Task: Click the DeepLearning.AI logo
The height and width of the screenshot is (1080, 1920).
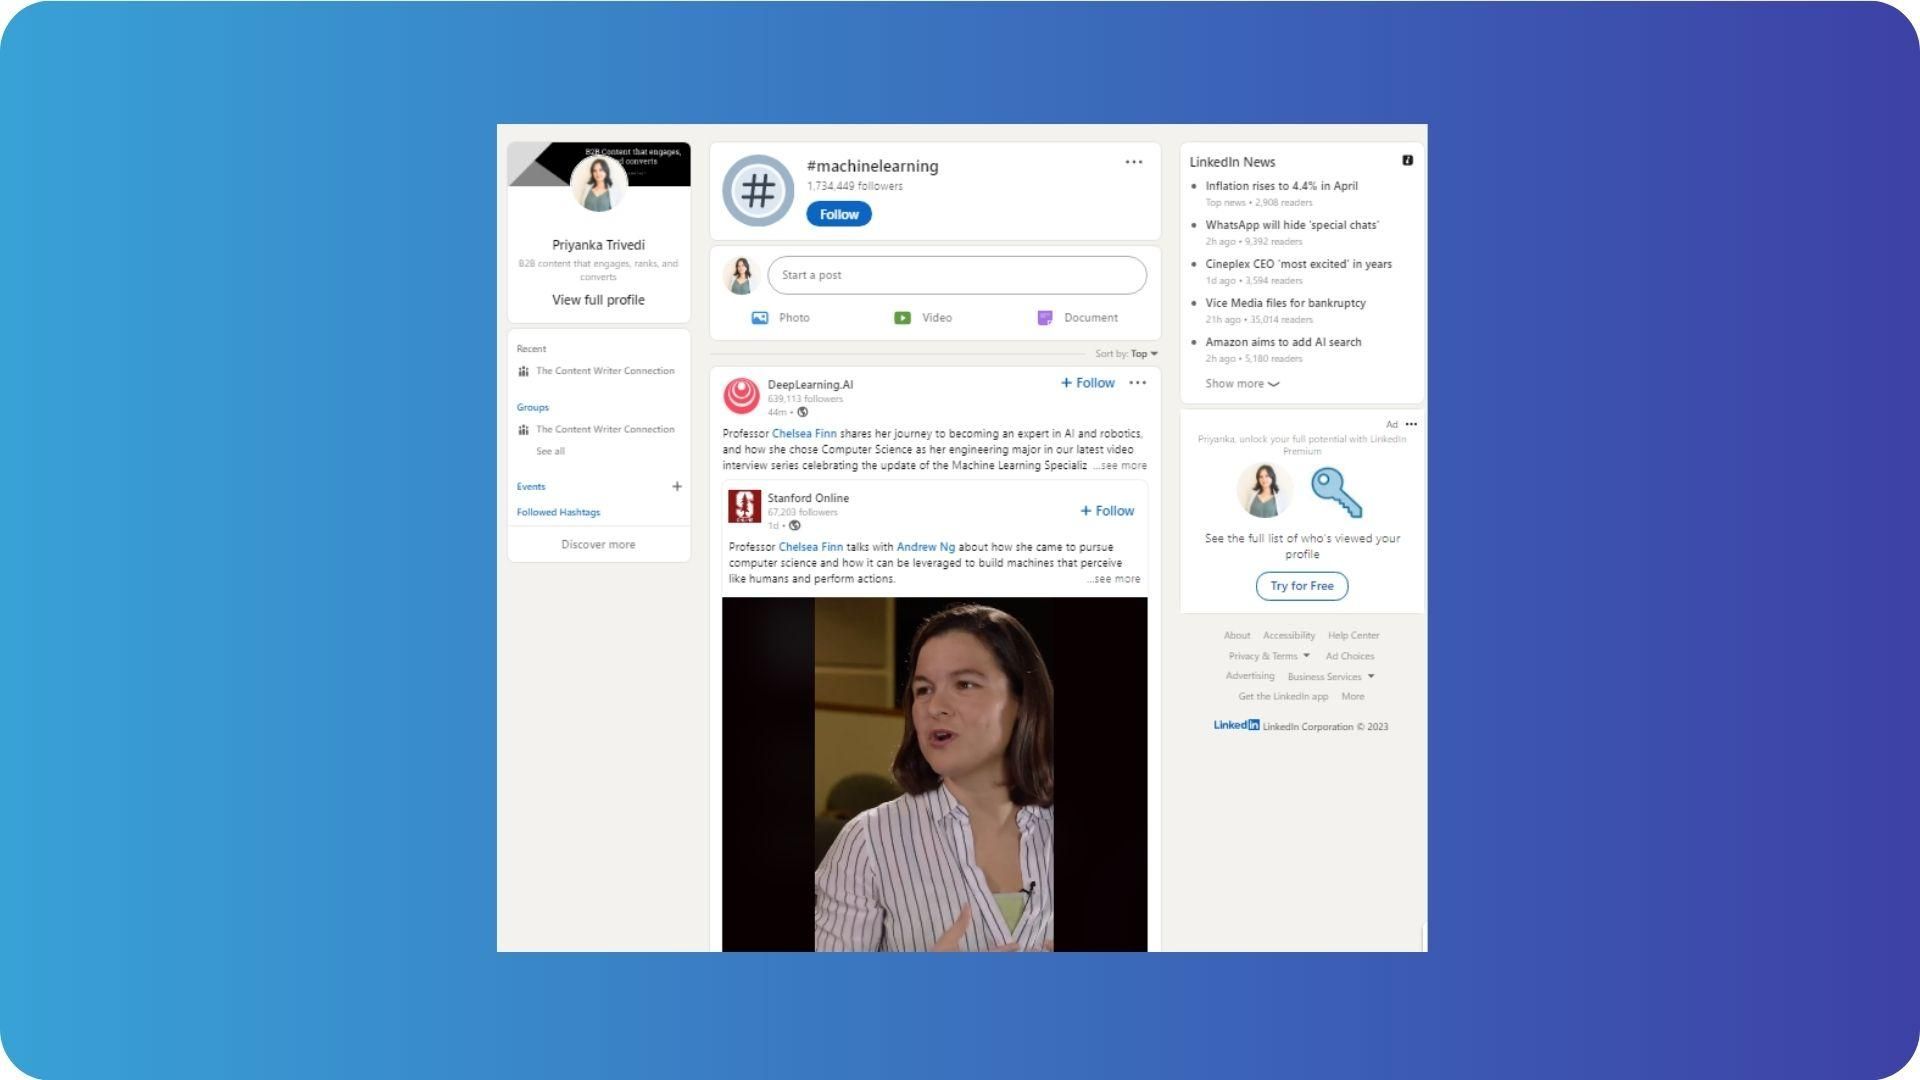Action: (x=742, y=396)
